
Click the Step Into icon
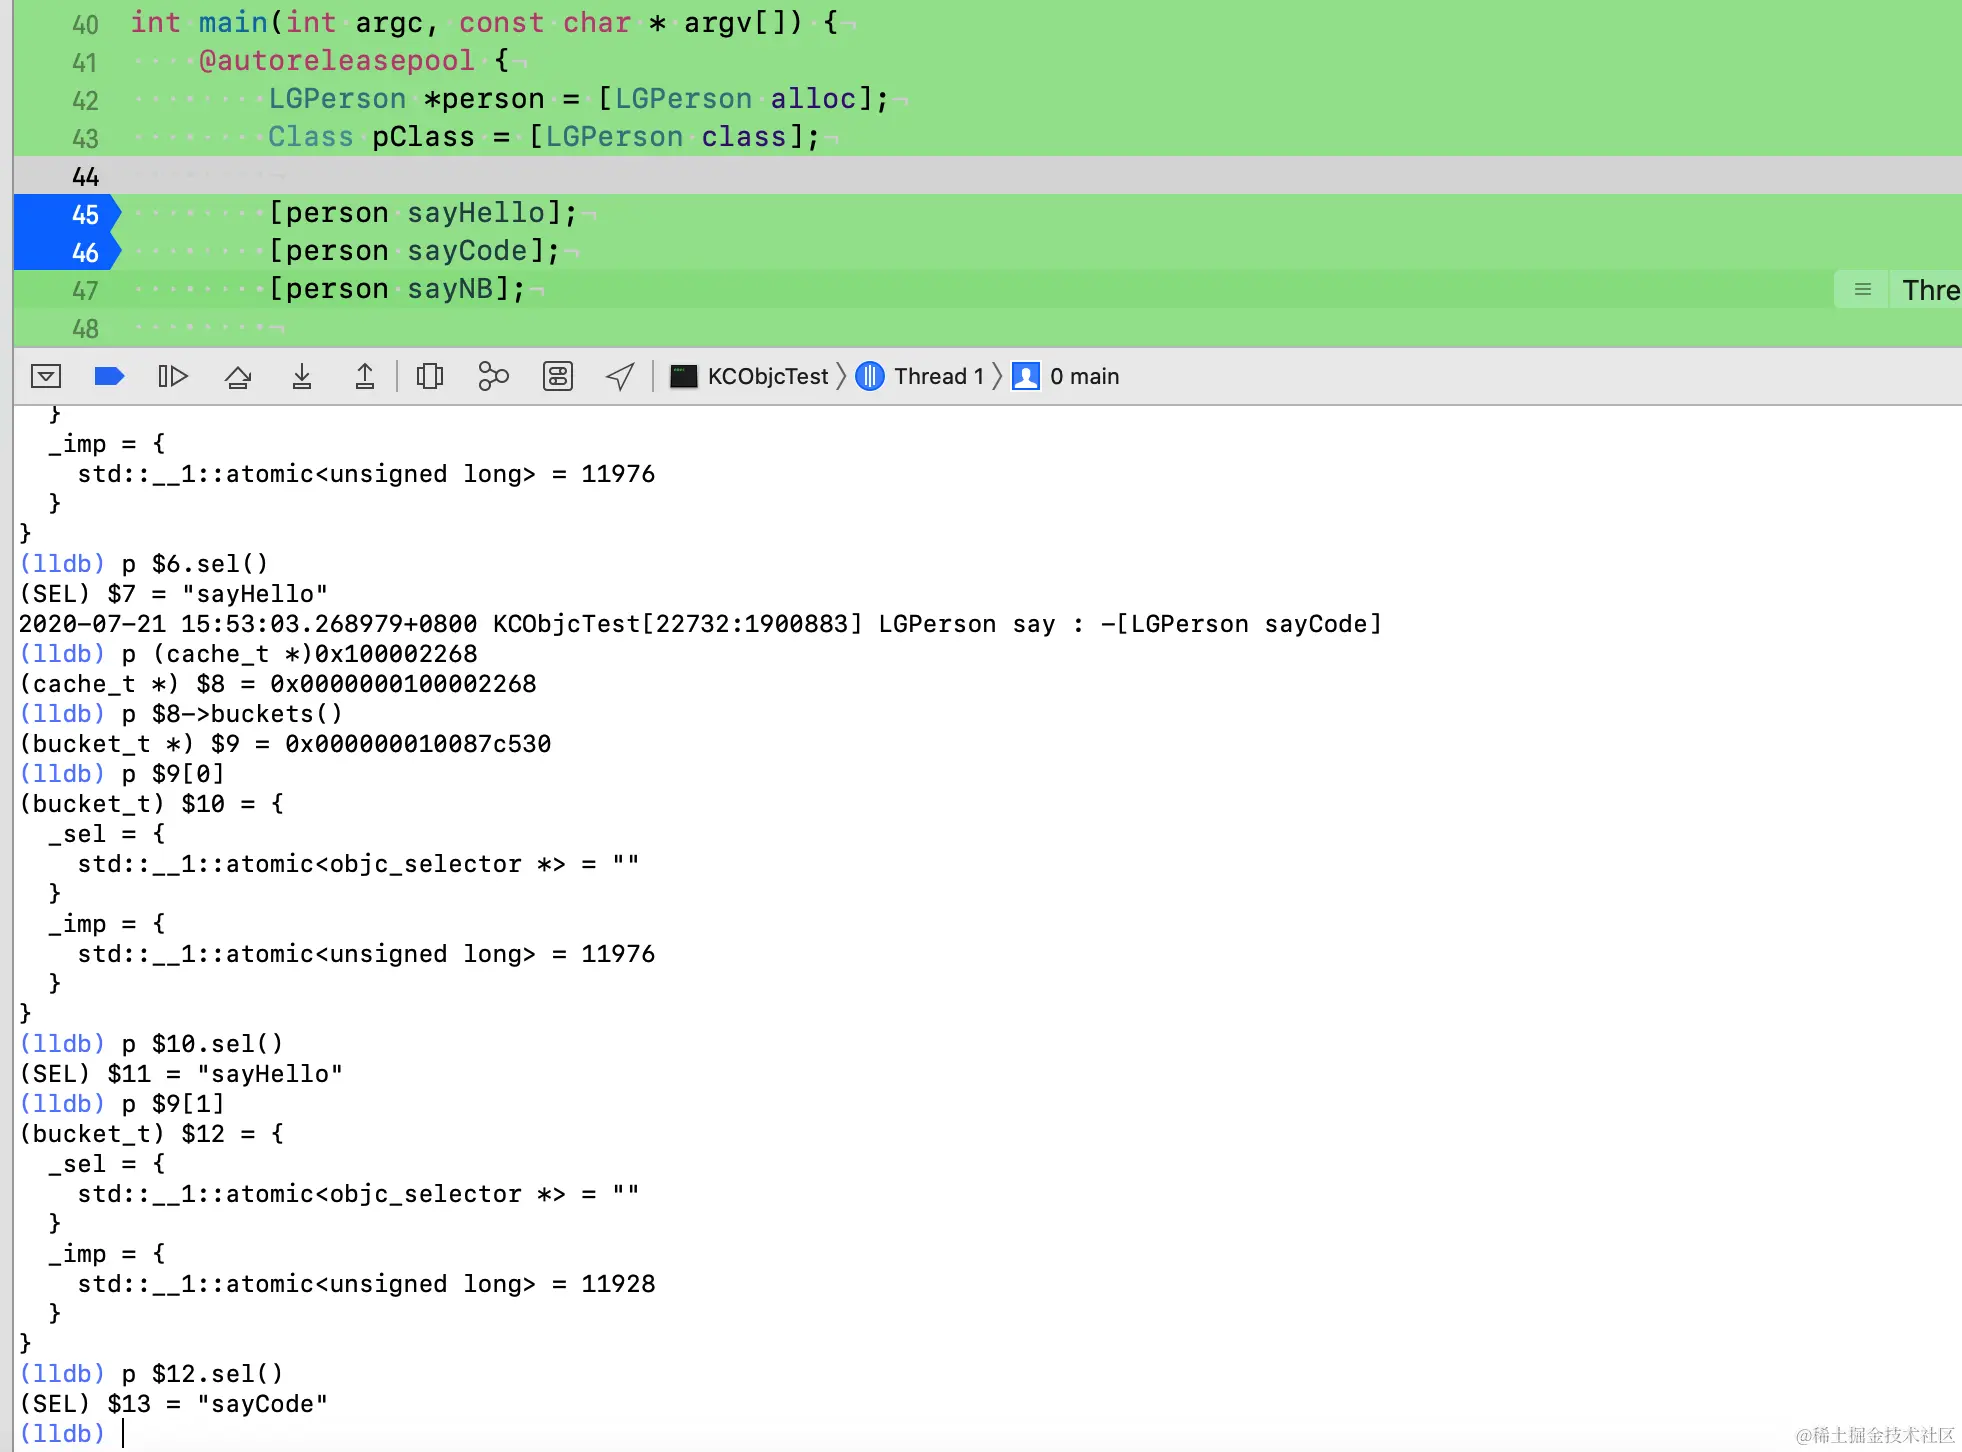click(x=301, y=376)
